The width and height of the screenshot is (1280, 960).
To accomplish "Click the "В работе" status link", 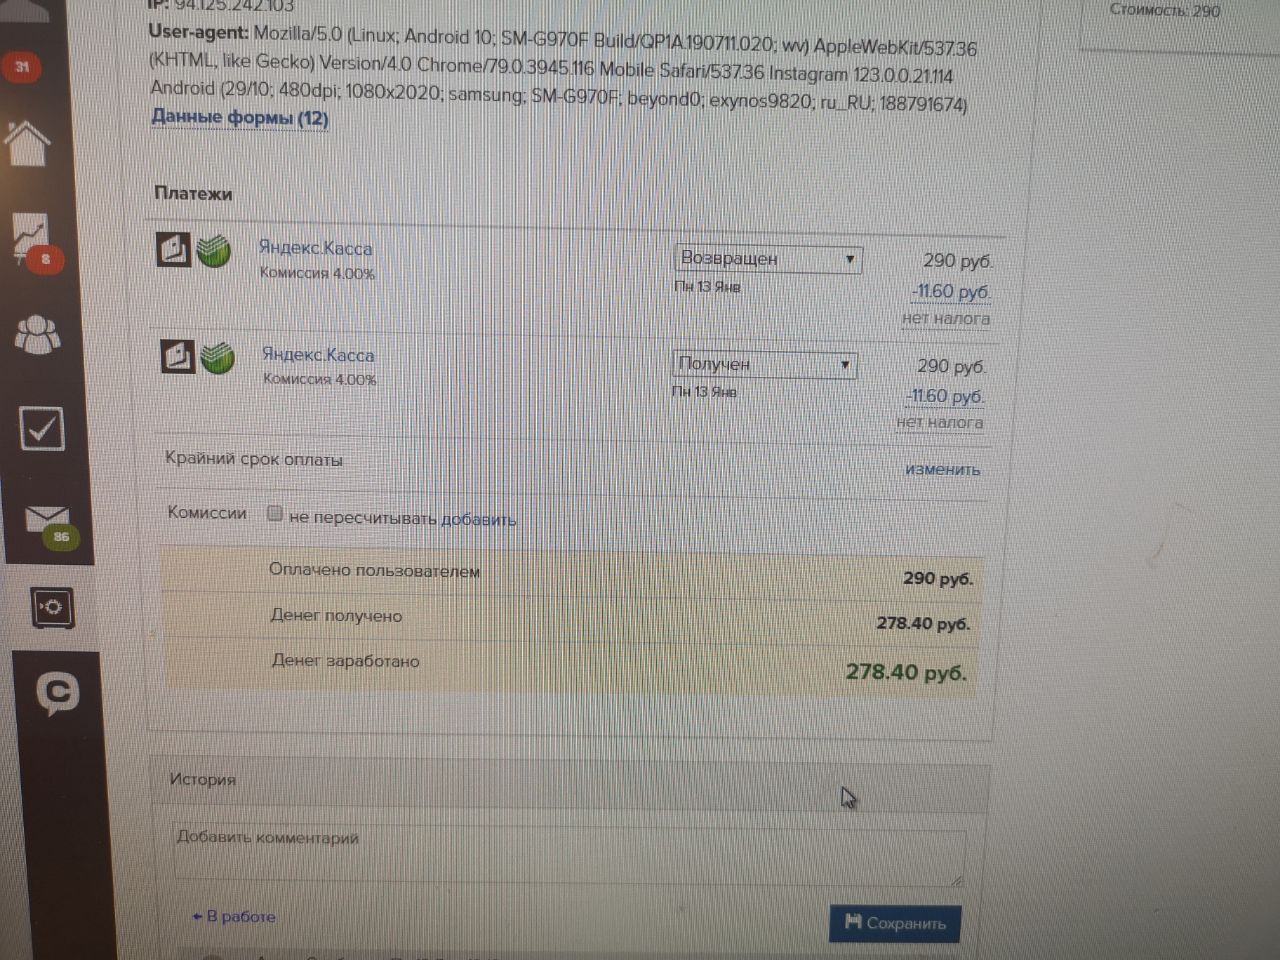I will tap(234, 916).
